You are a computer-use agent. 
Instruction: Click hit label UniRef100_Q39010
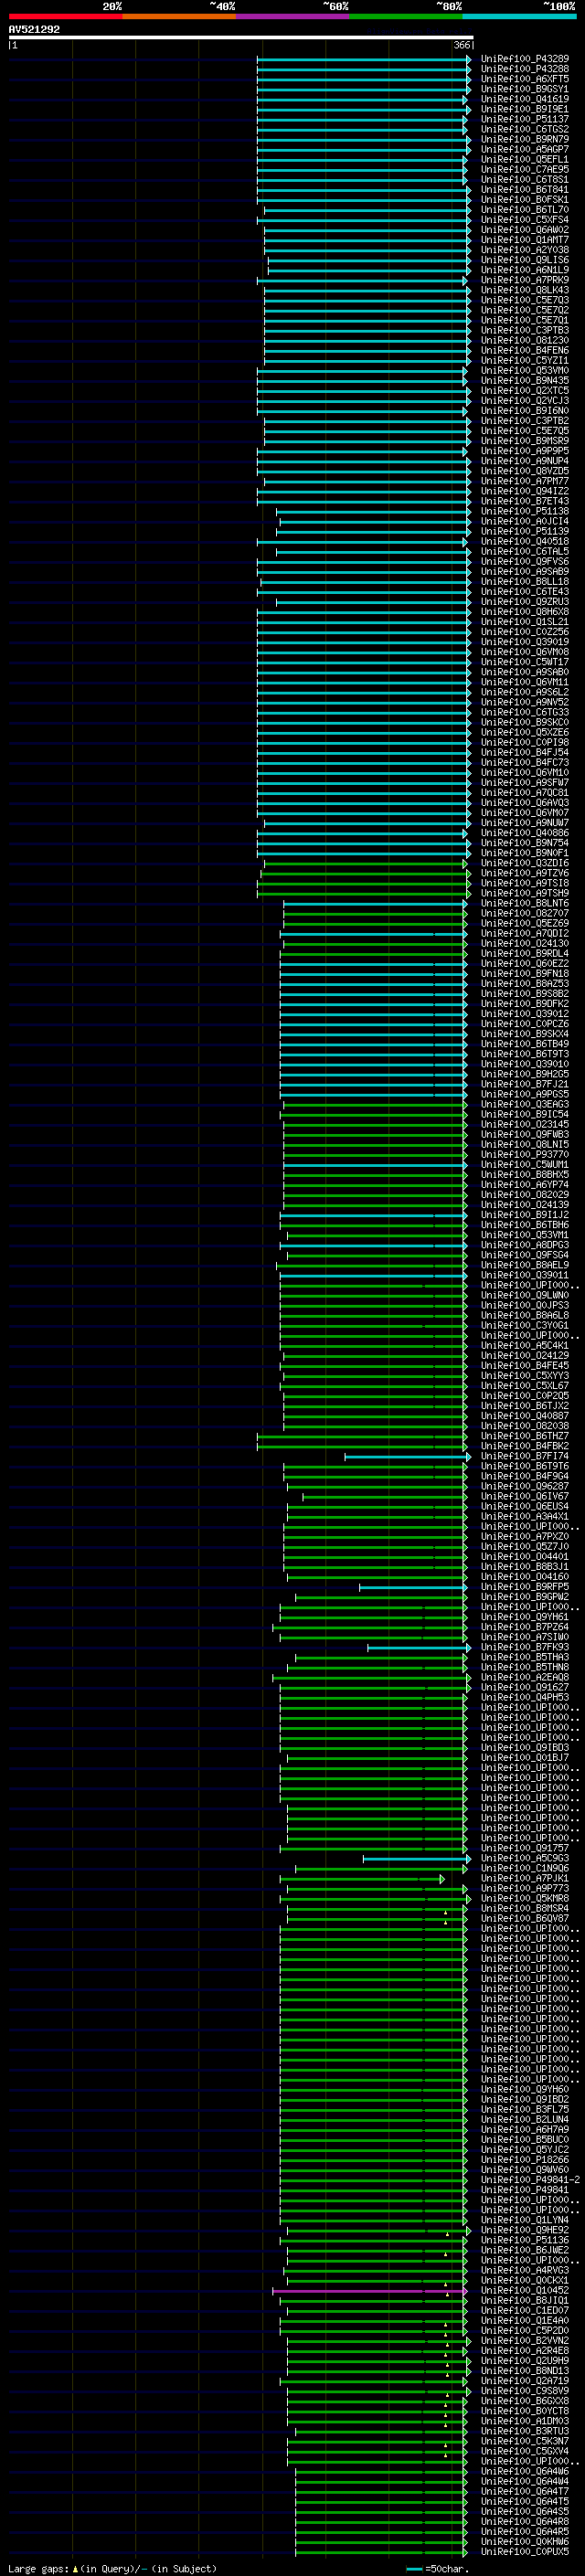[x=524, y=1064]
